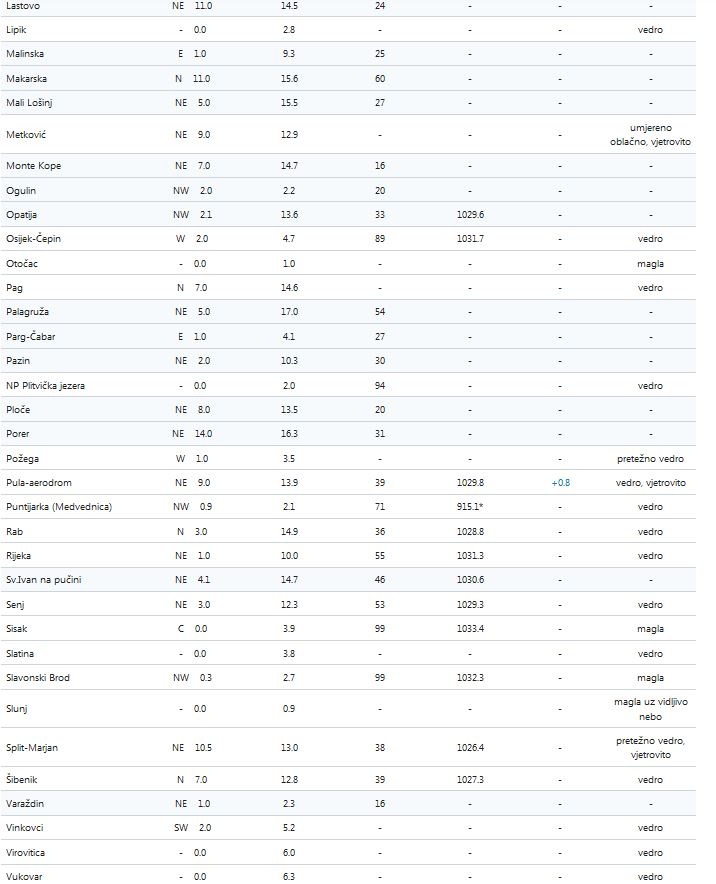Viewport: 716px width, 884px height.
Task: Select the NP Plitvička jezera station name
Action: pyautogui.click(x=46, y=385)
